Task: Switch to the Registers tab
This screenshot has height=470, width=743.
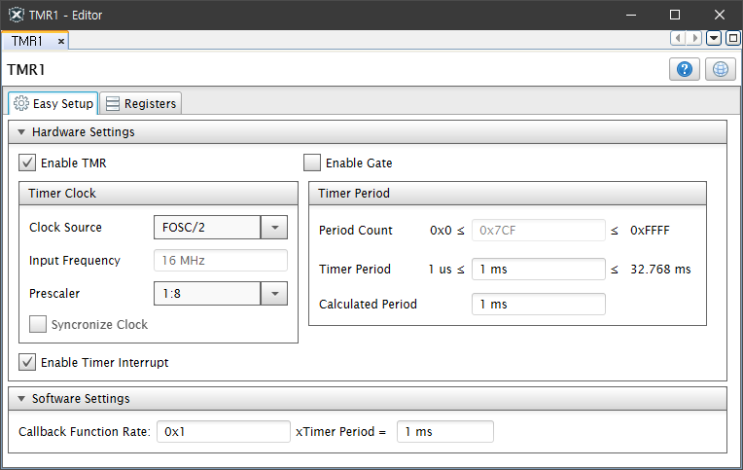Action: click(141, 103)
